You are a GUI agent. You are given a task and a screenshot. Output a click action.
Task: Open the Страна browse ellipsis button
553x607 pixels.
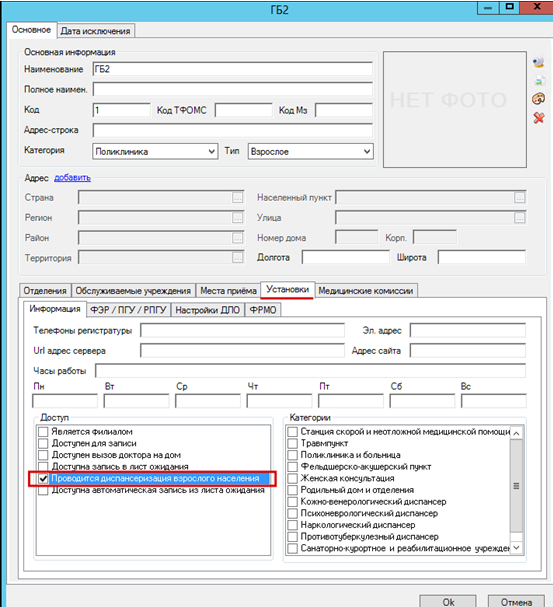click(x=238, y=197)
